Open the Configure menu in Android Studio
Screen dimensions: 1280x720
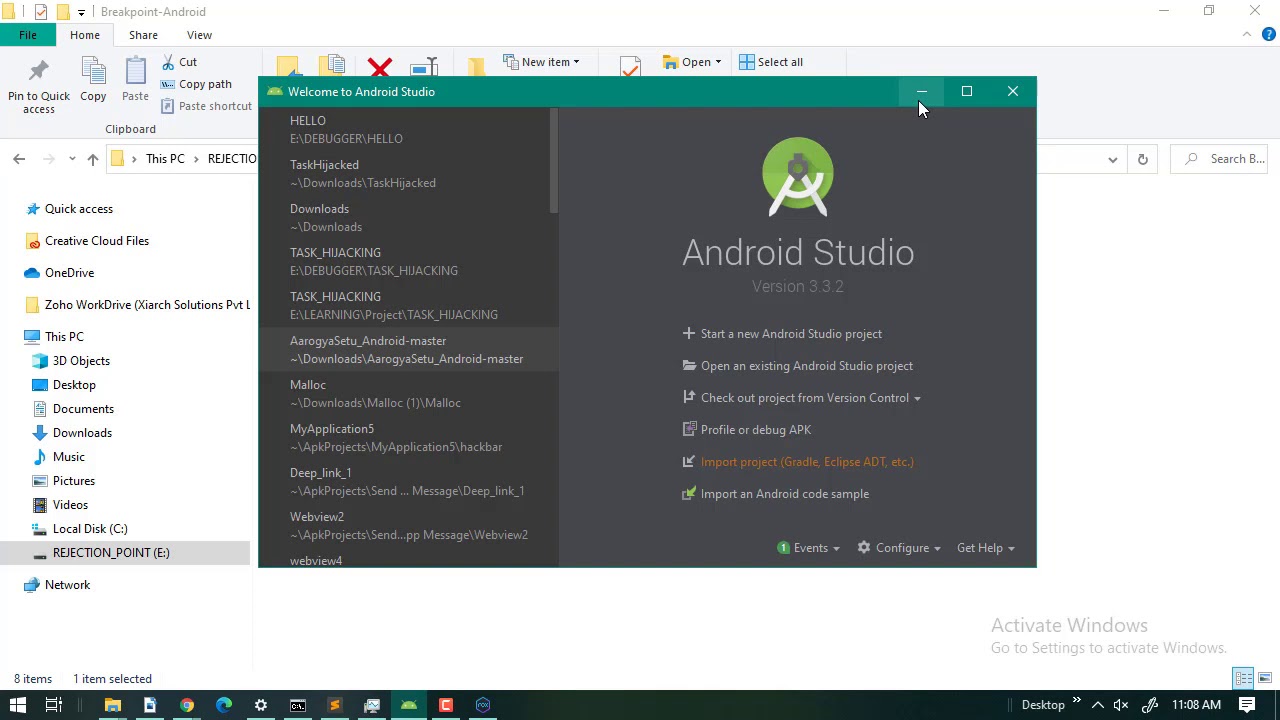pos(899,548)
